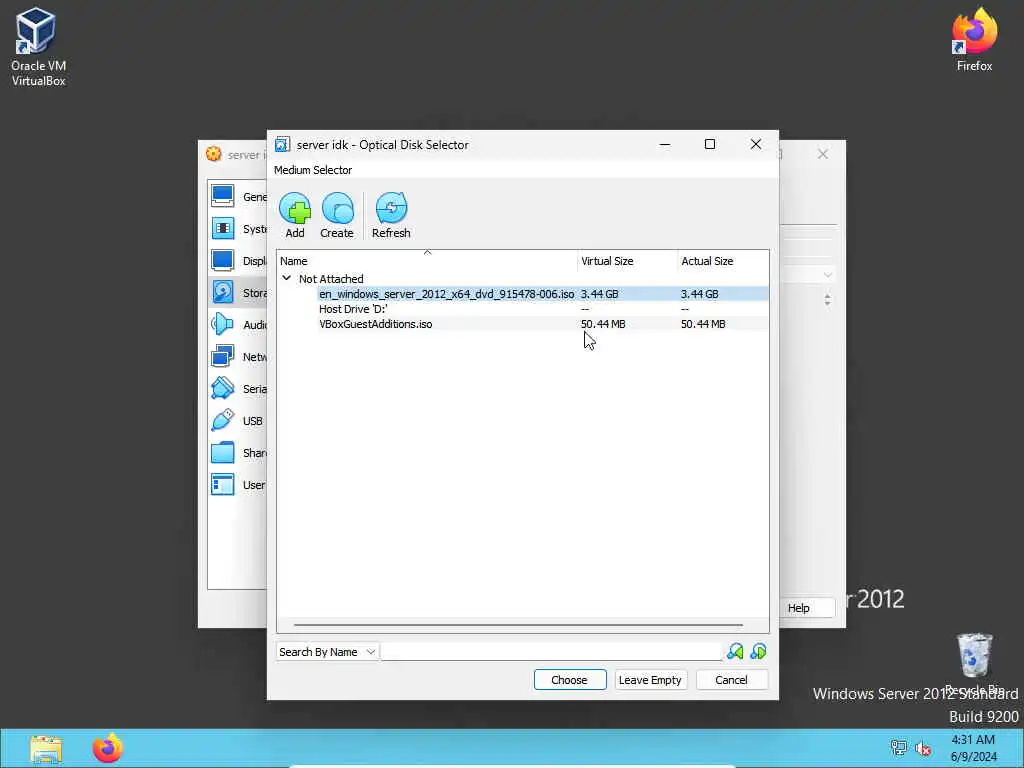Open the User Interface settings icon

(223, 484)
